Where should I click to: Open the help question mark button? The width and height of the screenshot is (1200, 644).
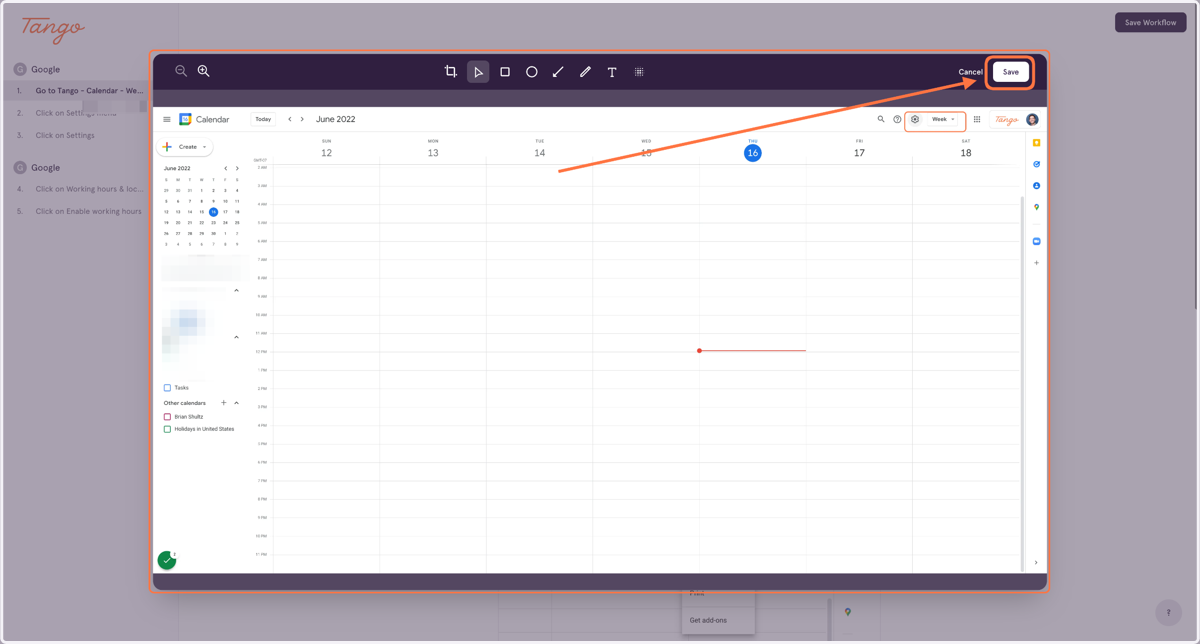click(1168, 613)
